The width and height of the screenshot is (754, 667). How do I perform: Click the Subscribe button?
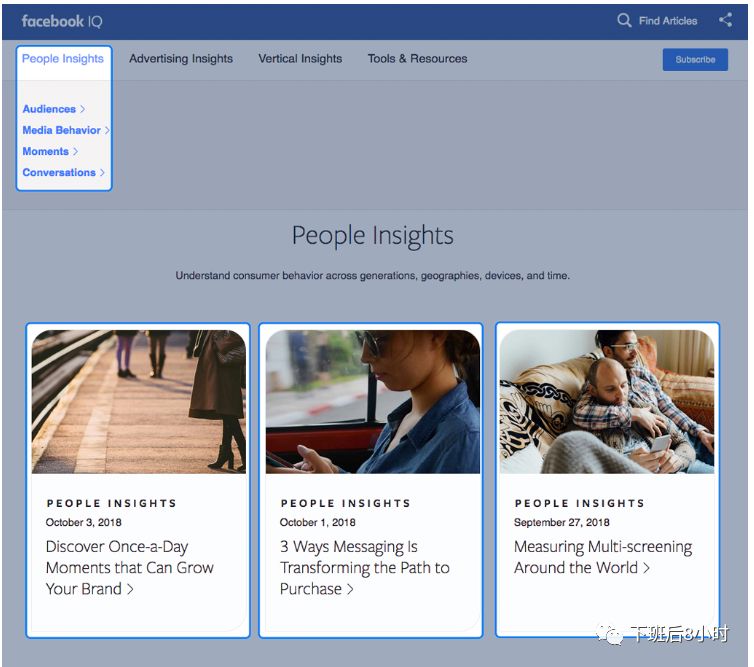[x=695, y=60]
